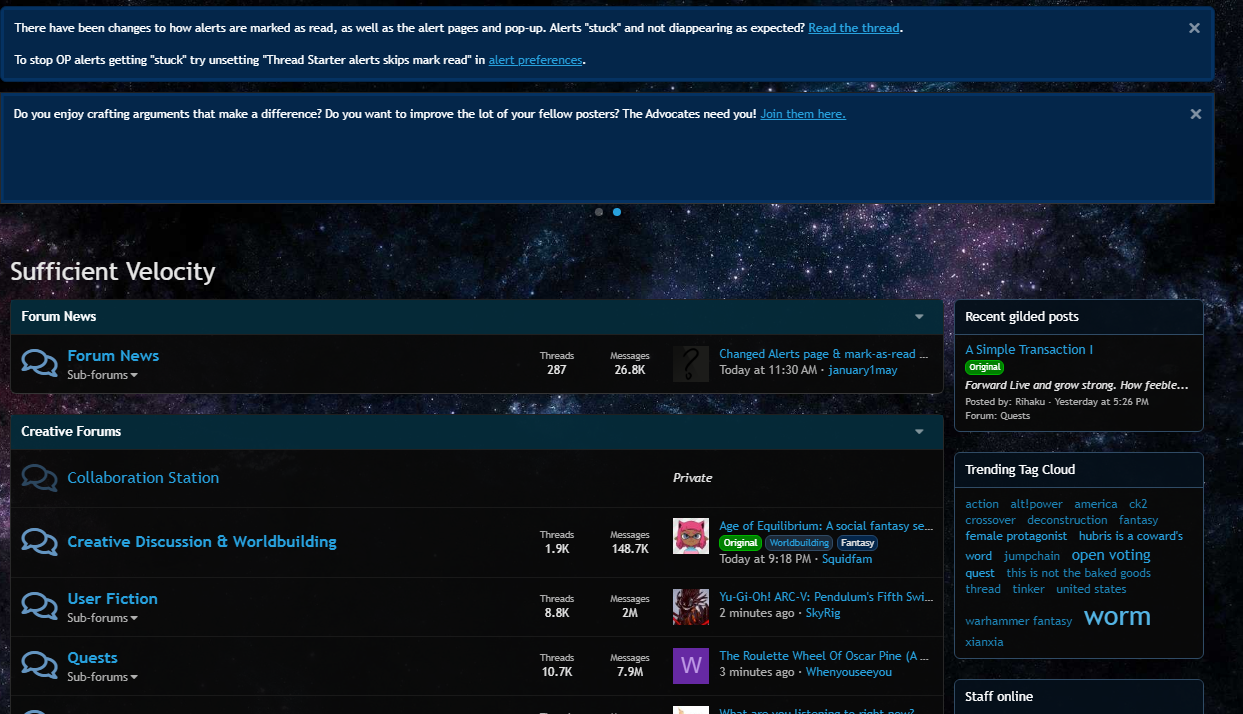
Task: Collapse the Creative Forums section chevron
Action: point(919,431)
